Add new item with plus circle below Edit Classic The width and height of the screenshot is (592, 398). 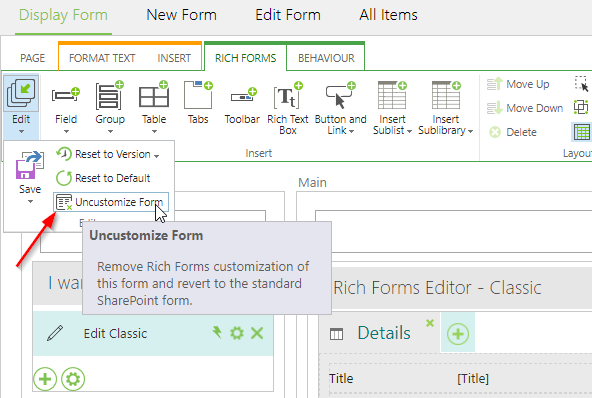(x=45, y=379)
